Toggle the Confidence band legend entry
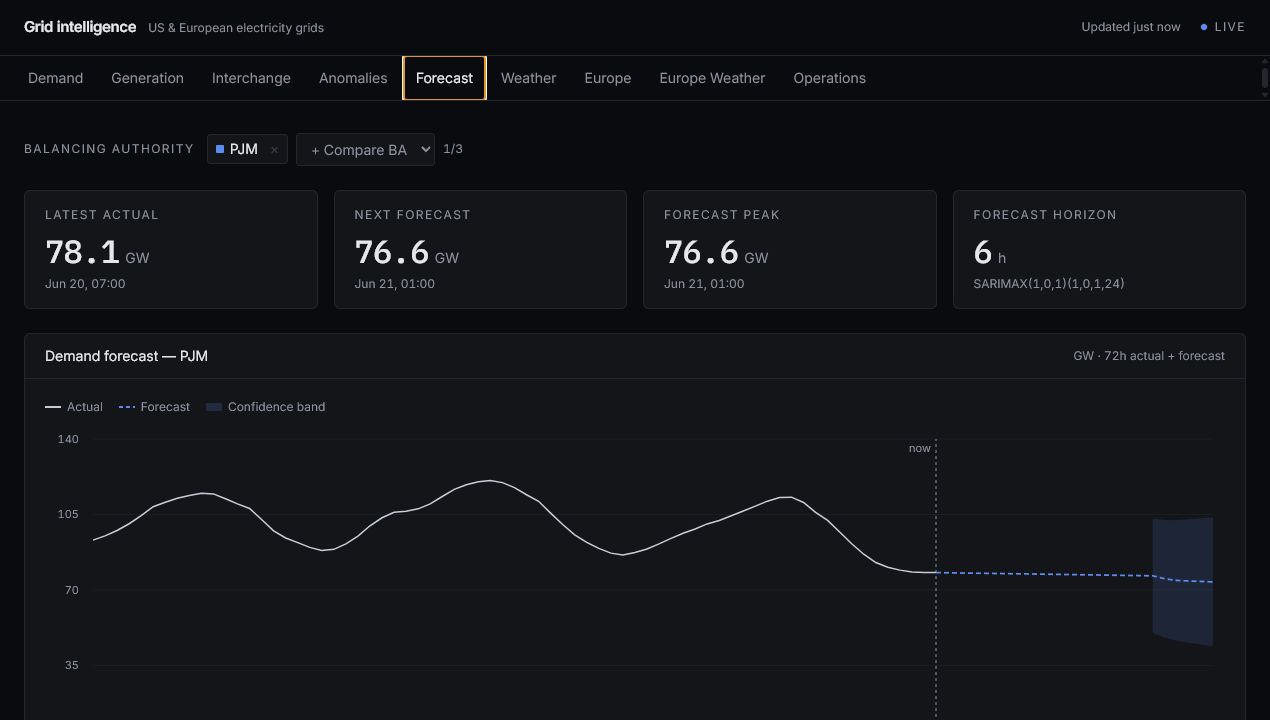The width and height of the screenshot is (1270, 720). (x=265, y=407)
